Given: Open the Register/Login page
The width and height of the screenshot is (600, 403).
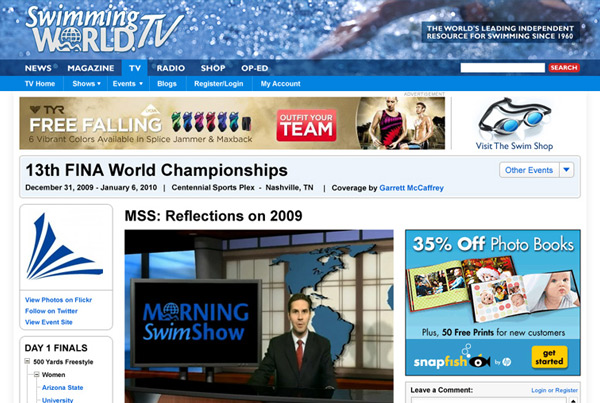Looking at the screenshot, I should (218, 83).
